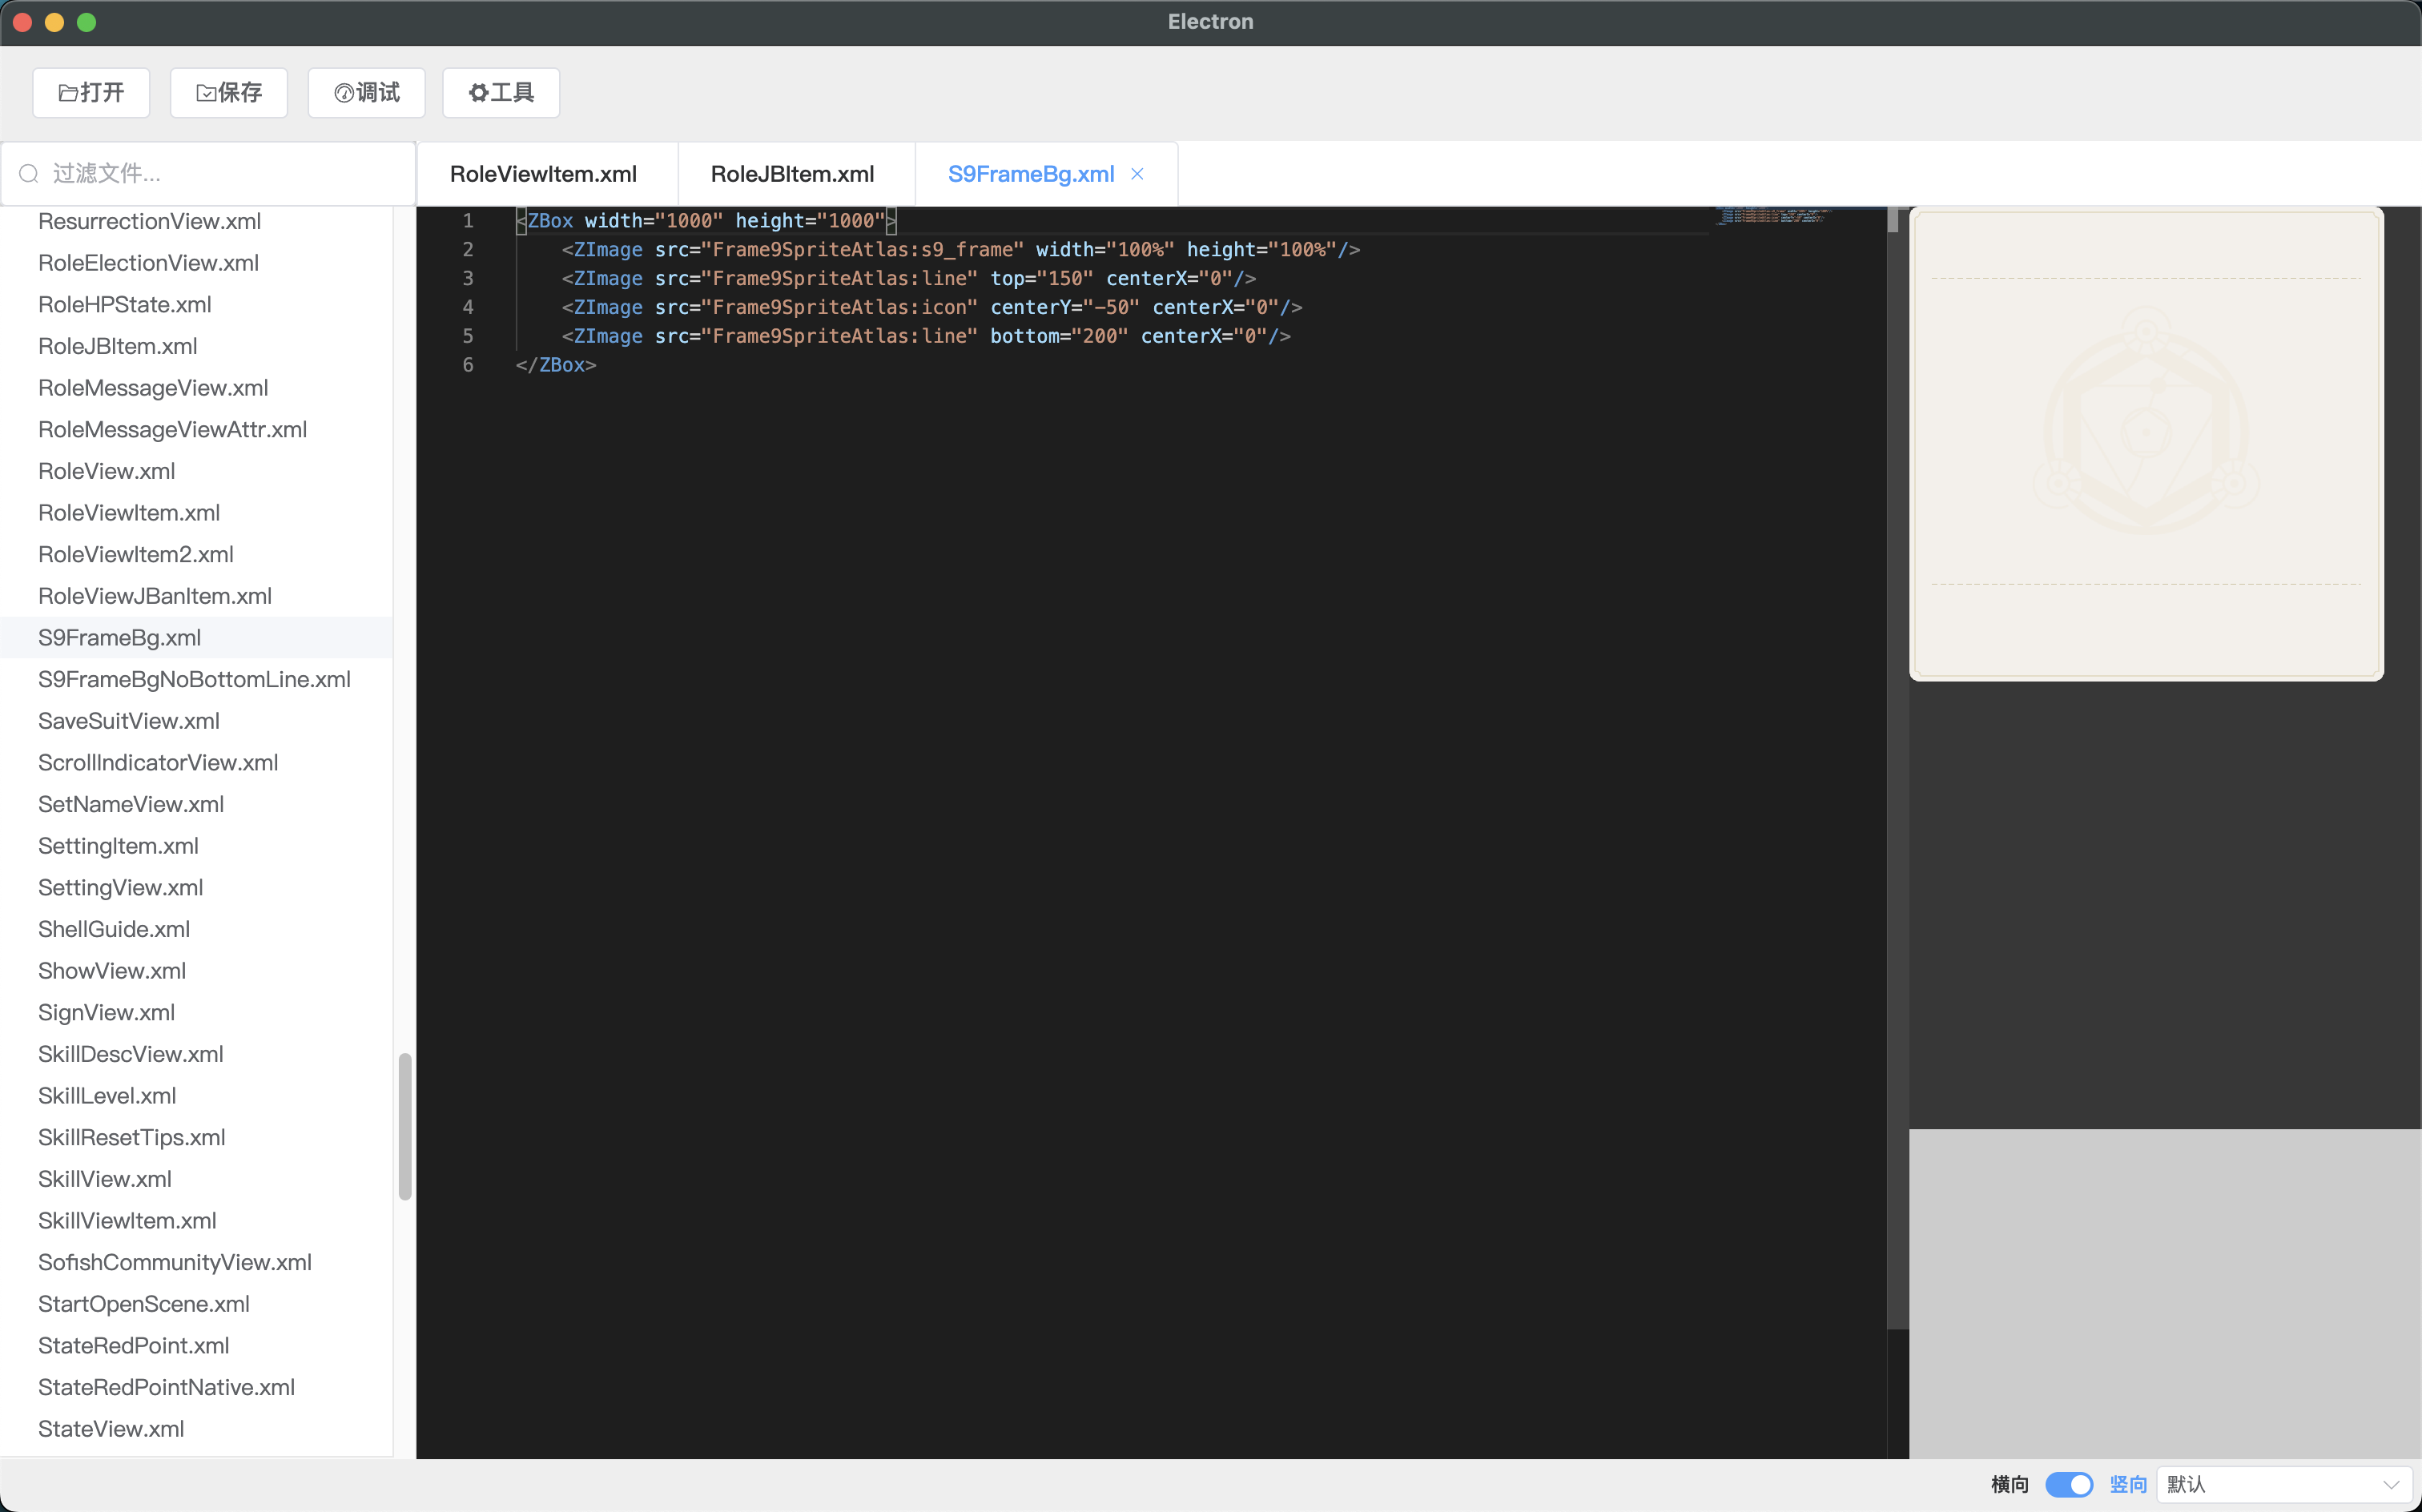Screen dimensions: 2422x1512
Task: Click the gear icon on the 工具 button
Action: (x=478, y=93)
